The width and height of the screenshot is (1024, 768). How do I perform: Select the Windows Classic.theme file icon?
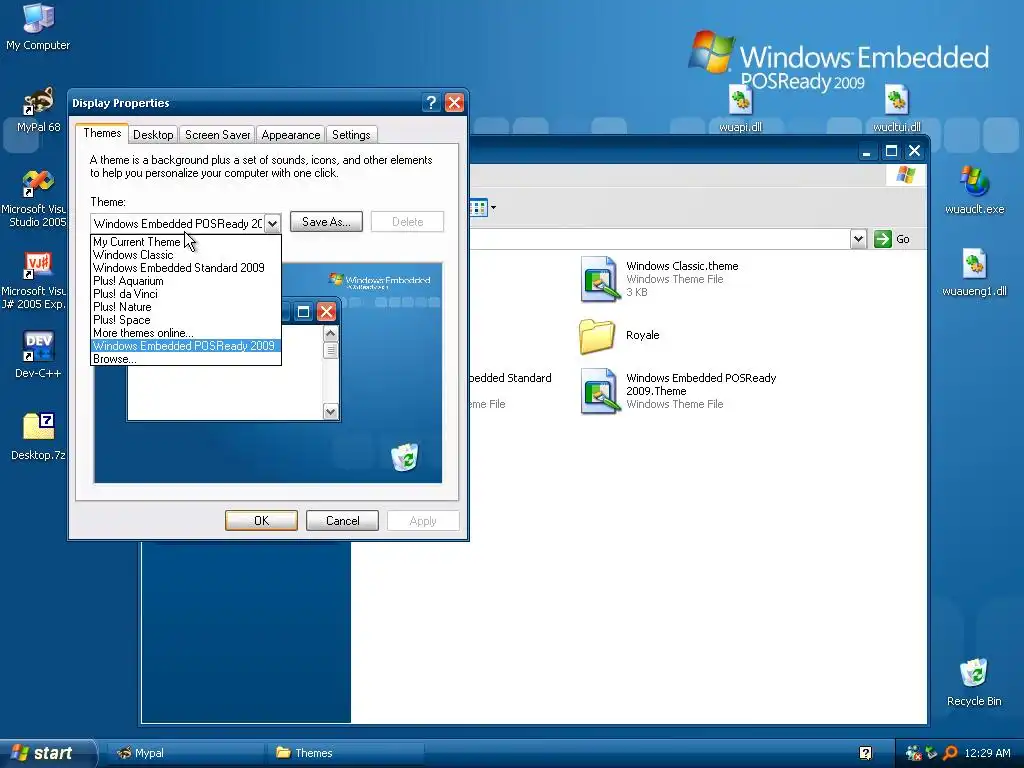coord(599,280)
